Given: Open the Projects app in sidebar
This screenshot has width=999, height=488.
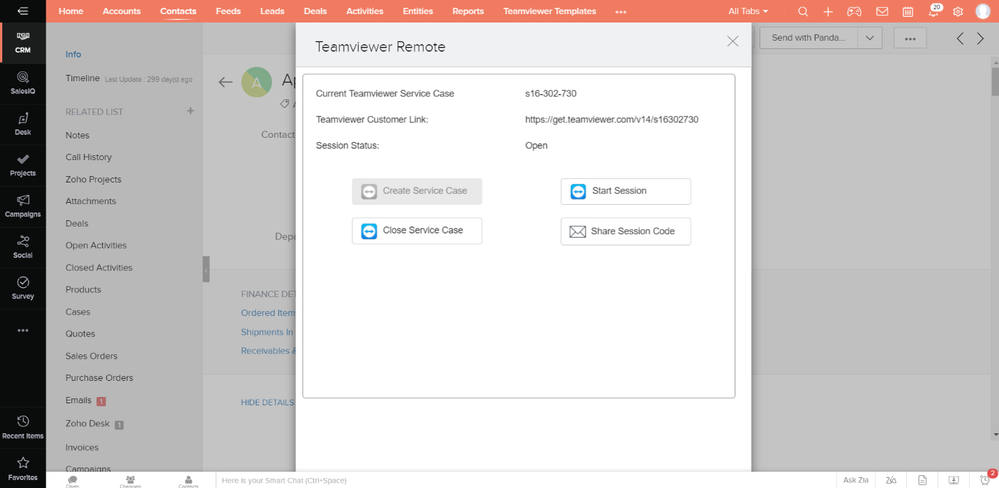Looking at the screenshot, I should (x=22, y=164).
